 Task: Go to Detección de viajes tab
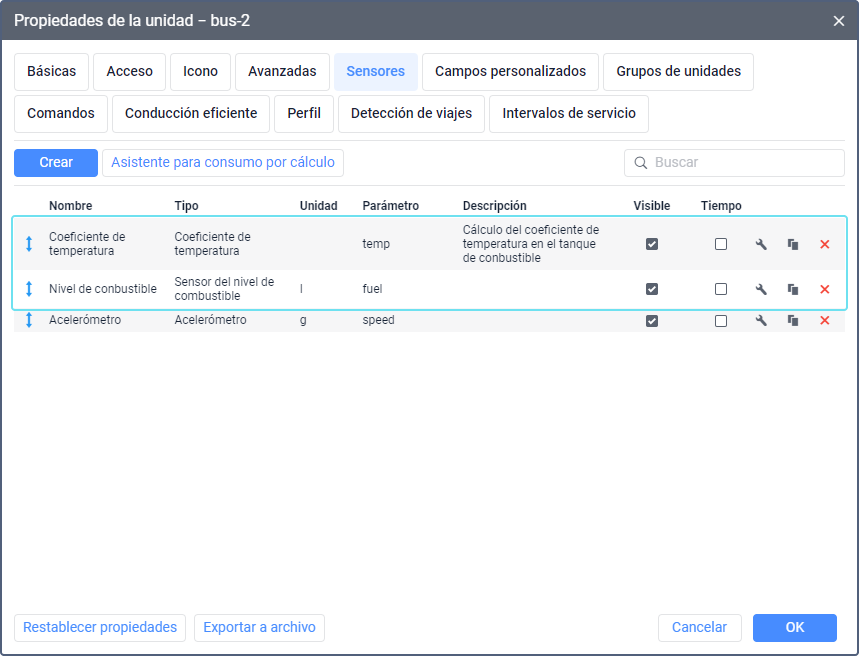[x=411, y=114]
